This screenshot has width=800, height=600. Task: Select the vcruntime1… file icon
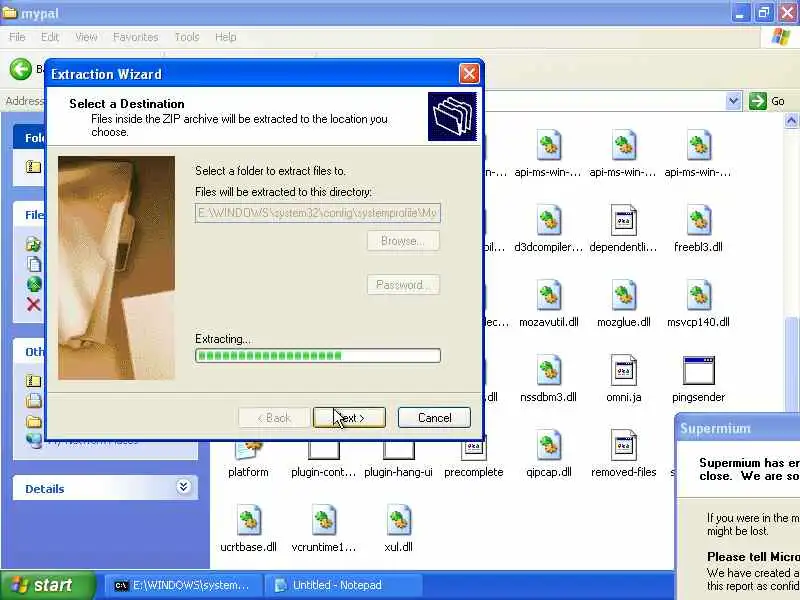tap(323, 520)
